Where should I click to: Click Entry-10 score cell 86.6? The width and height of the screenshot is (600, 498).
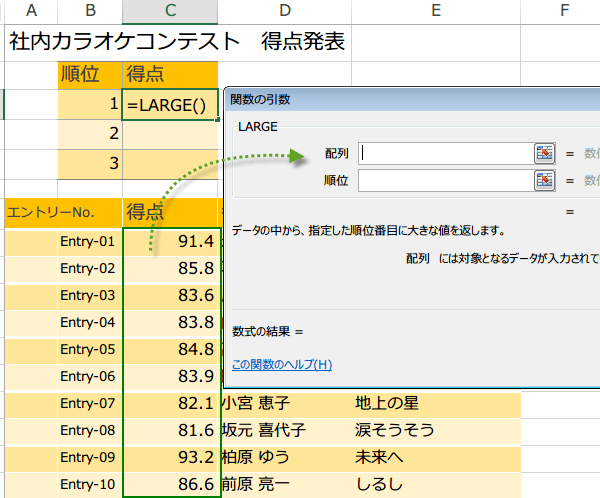pyautogui.click(x=170, y=484)
